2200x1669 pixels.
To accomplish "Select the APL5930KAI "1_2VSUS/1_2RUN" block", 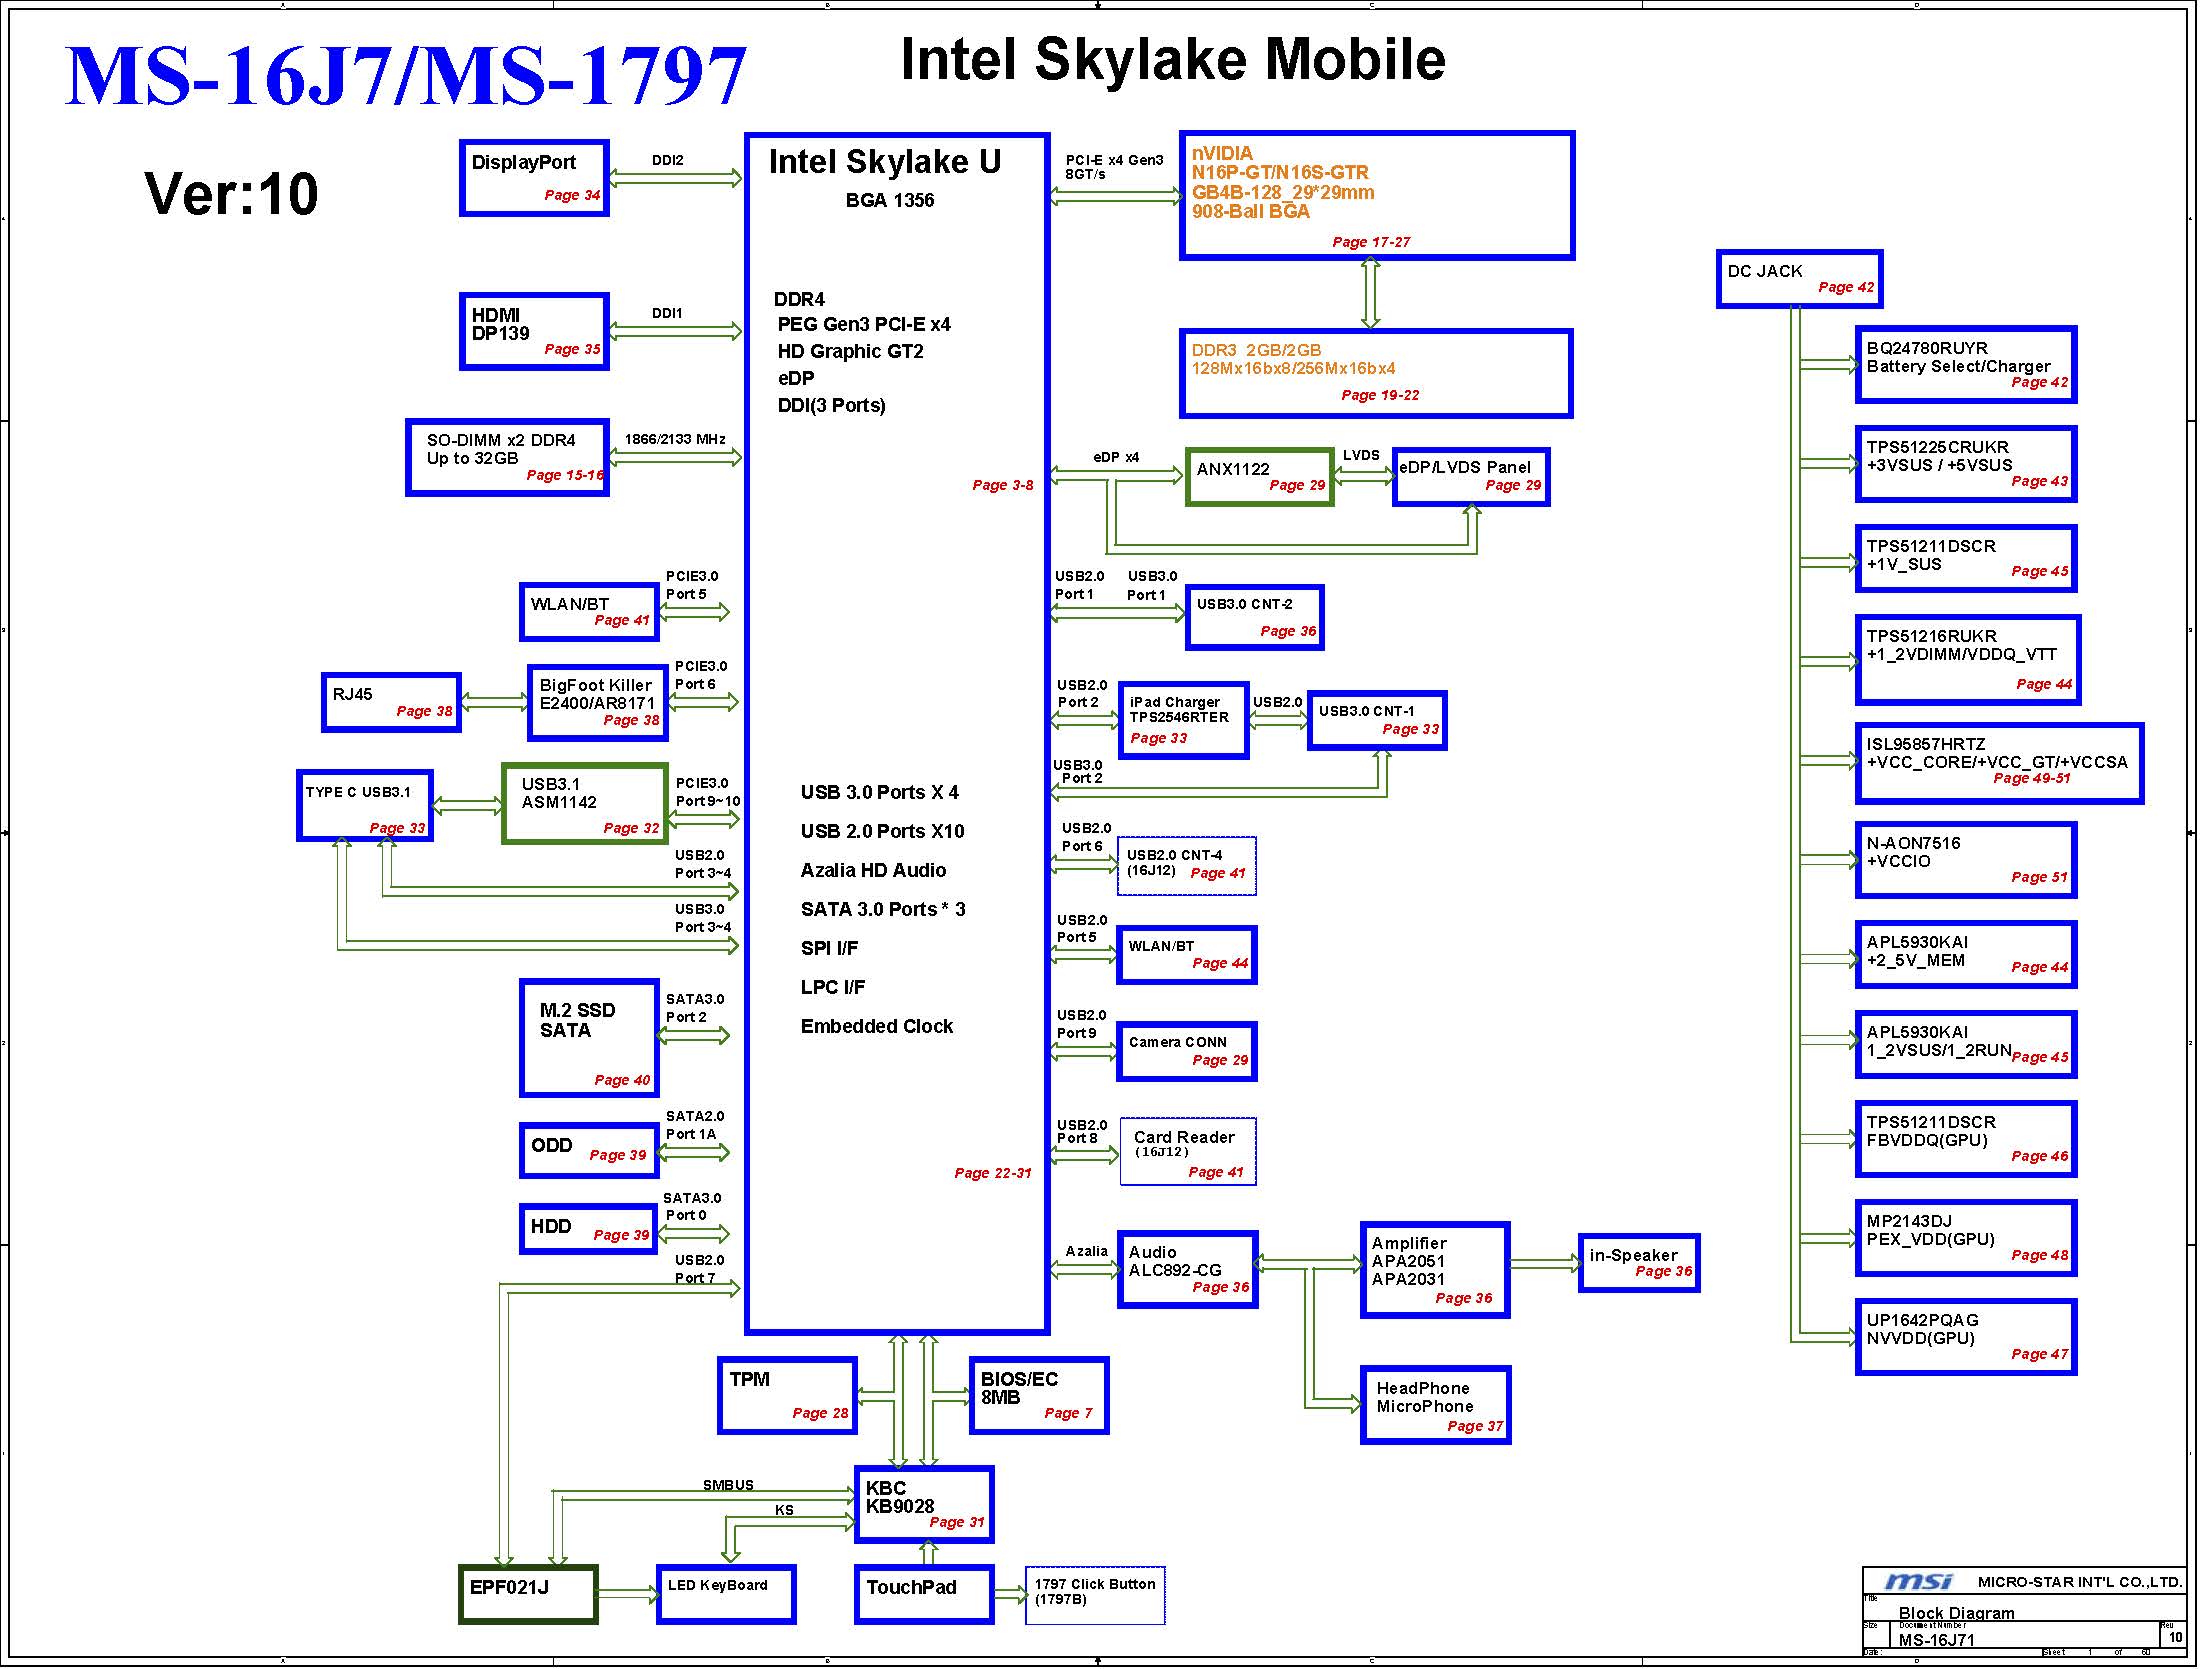I will coord(1966,1045).
